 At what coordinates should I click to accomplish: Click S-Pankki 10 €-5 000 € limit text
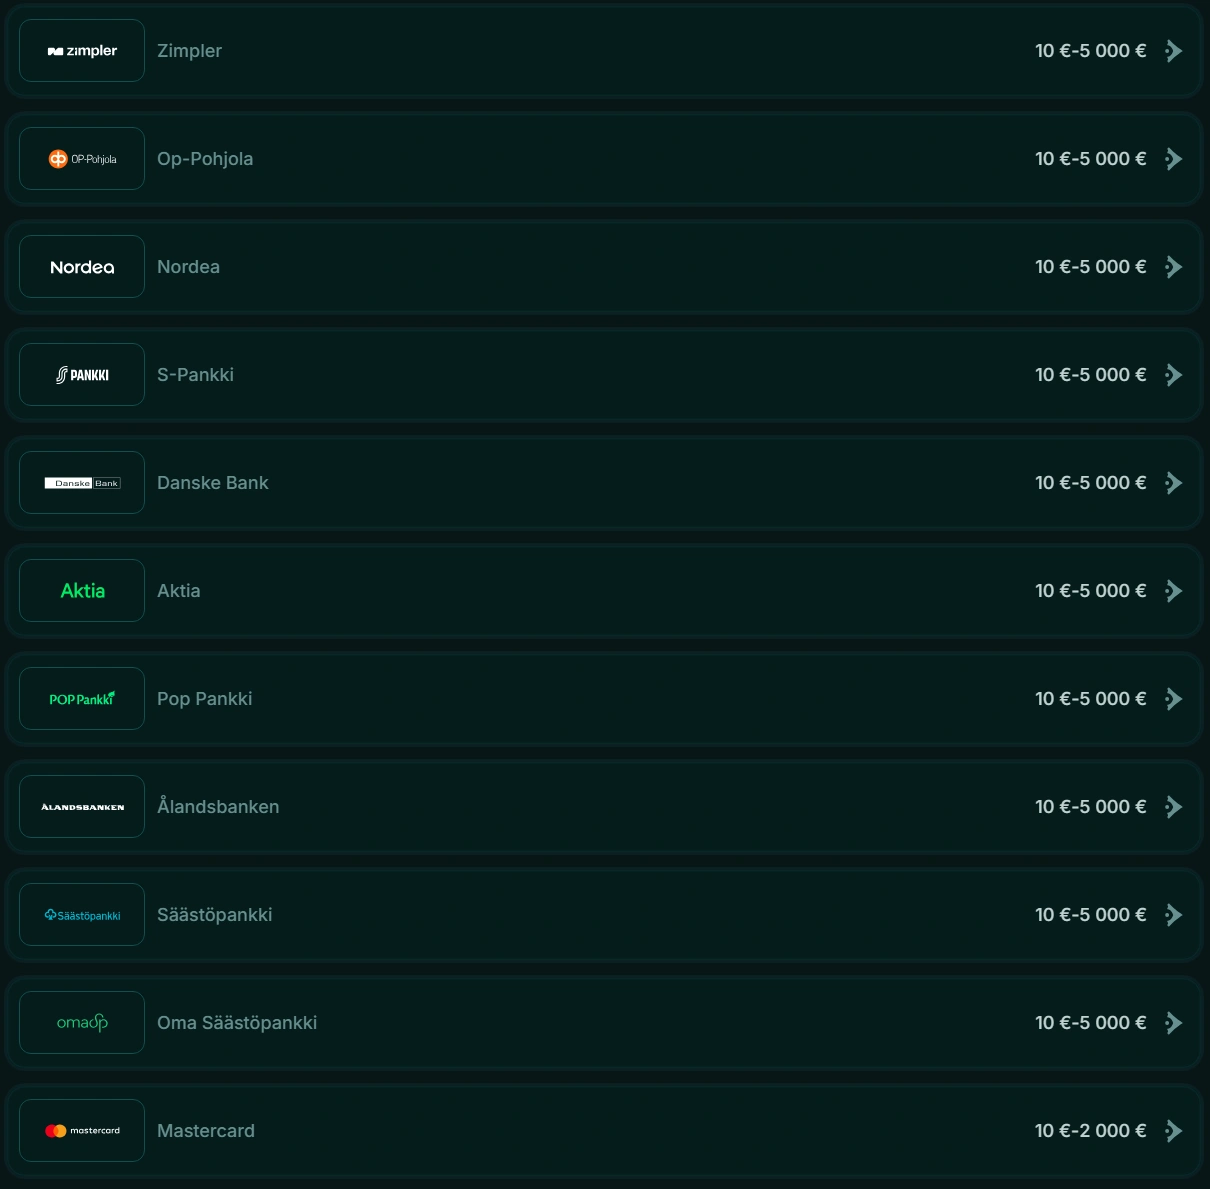coord(1090,375)
